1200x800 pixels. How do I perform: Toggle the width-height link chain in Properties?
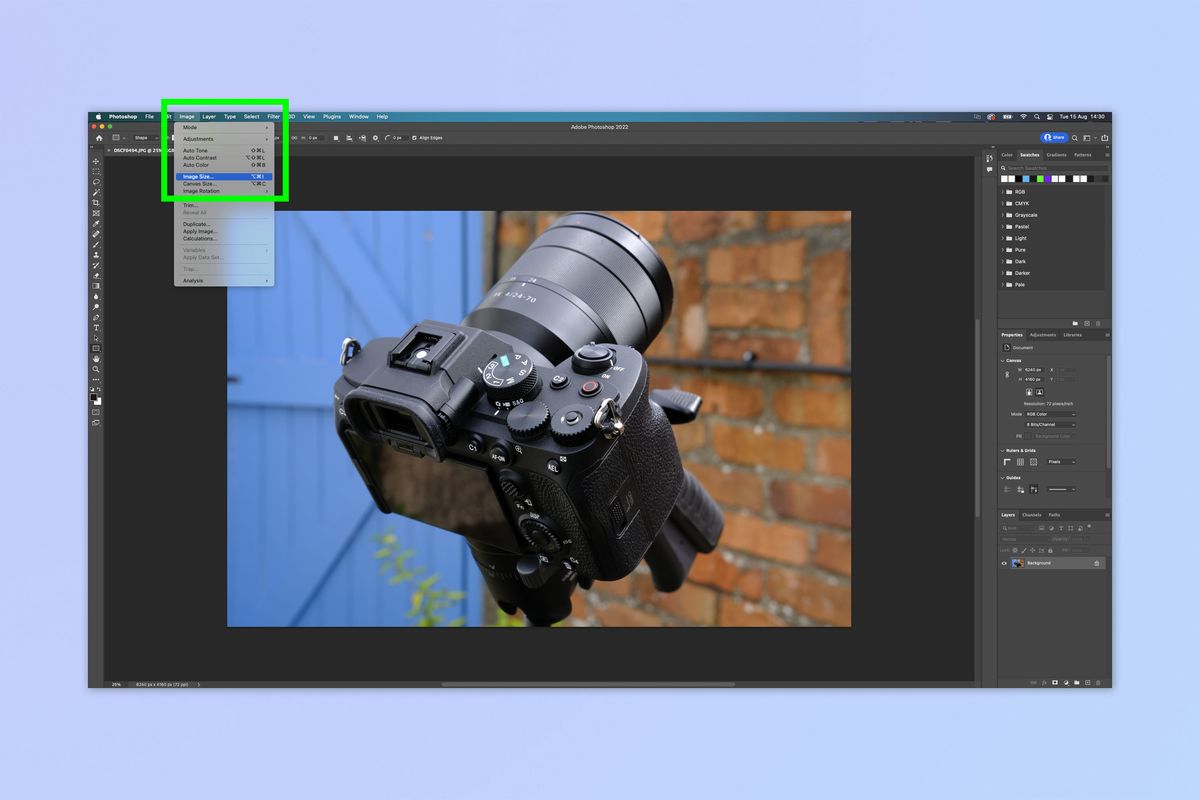click(x=1006, y=374)
